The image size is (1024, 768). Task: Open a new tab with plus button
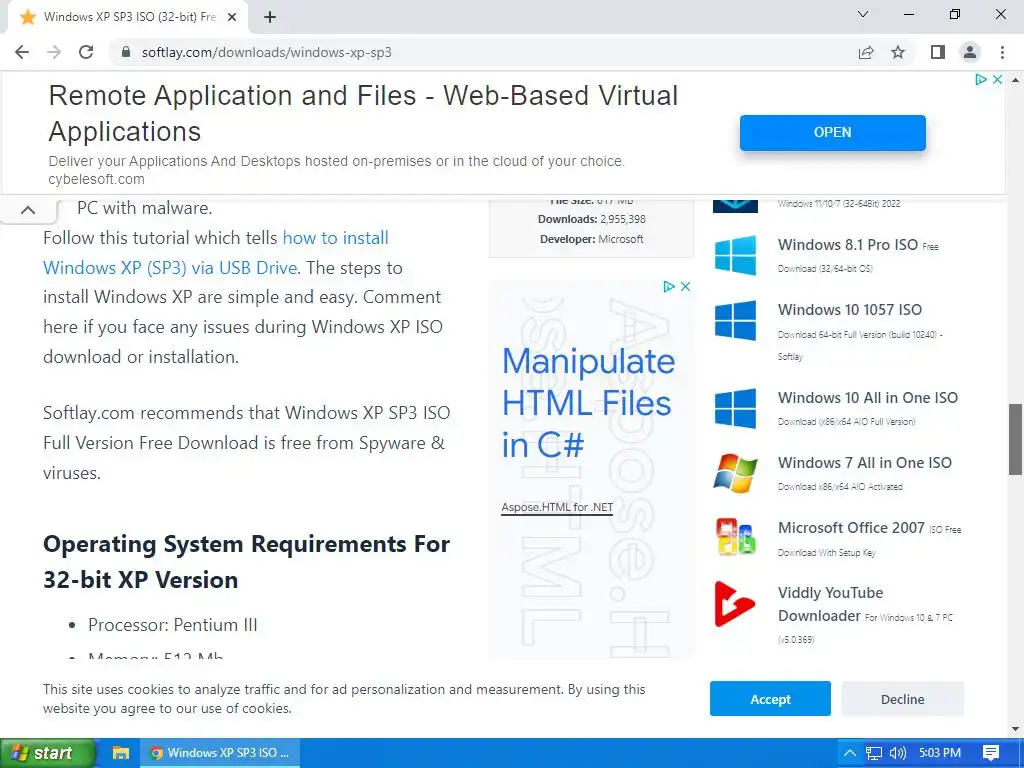pos(270,18)
